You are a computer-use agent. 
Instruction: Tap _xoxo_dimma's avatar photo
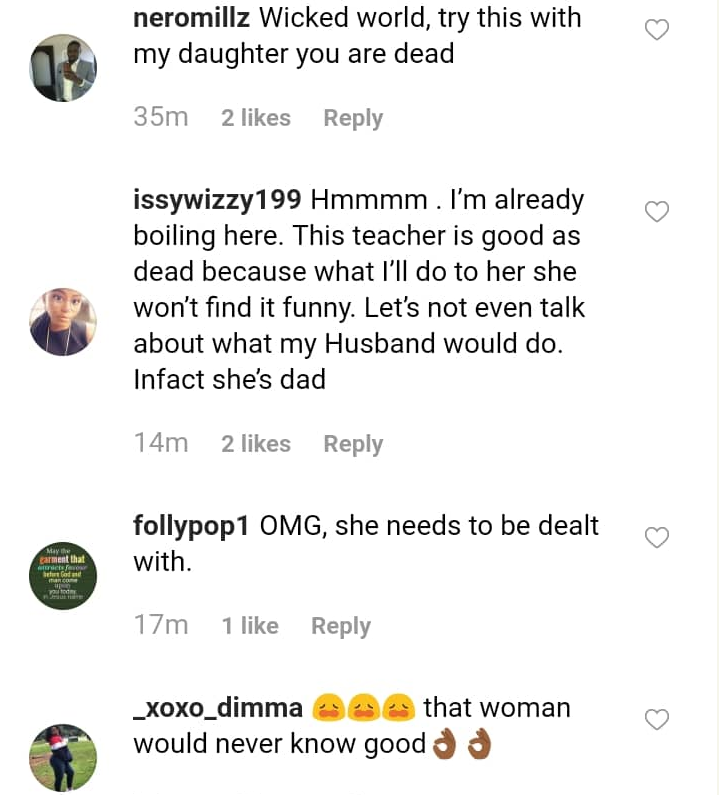click(63, 758)
